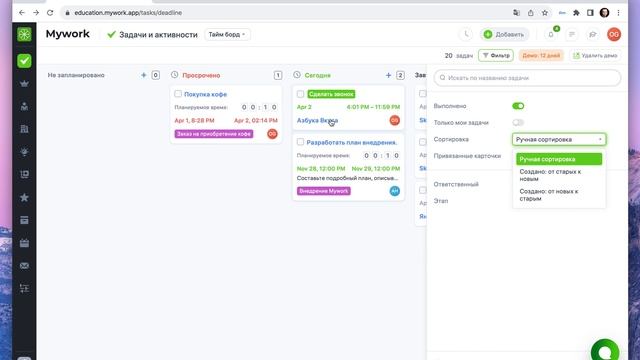Bookmark page with the star icon

pyautogui.click(x=544, y=13)
